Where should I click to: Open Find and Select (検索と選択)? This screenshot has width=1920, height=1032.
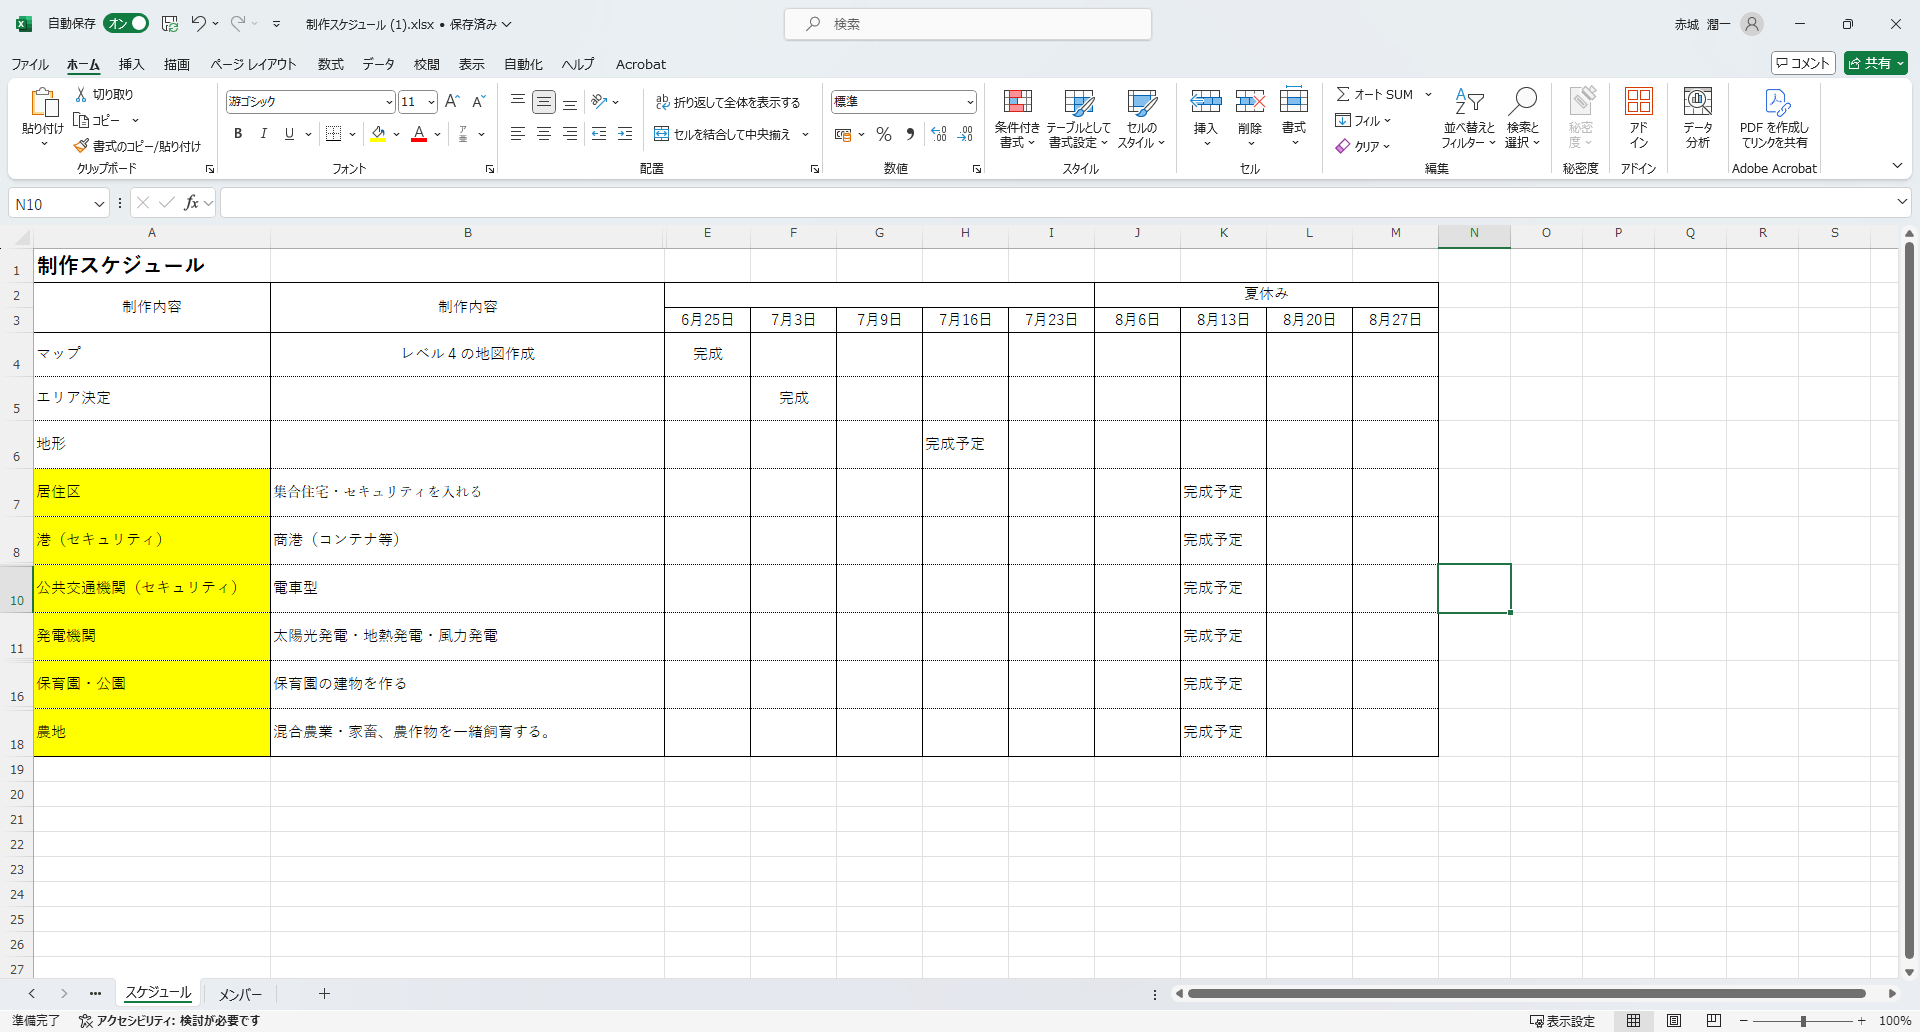pos(1523,118)
